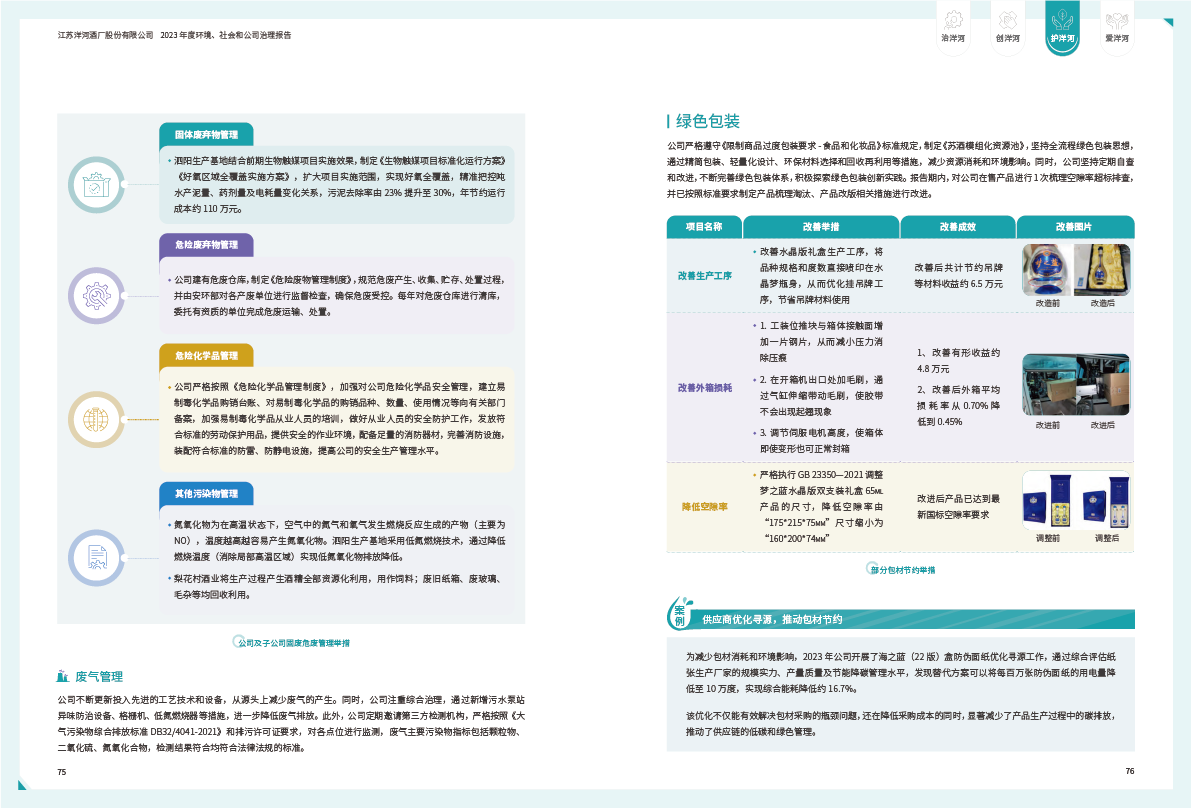Screen dimensions: 1192x809
Task: Click the other pollutants document icon
Action: click(x=96, y=555)
